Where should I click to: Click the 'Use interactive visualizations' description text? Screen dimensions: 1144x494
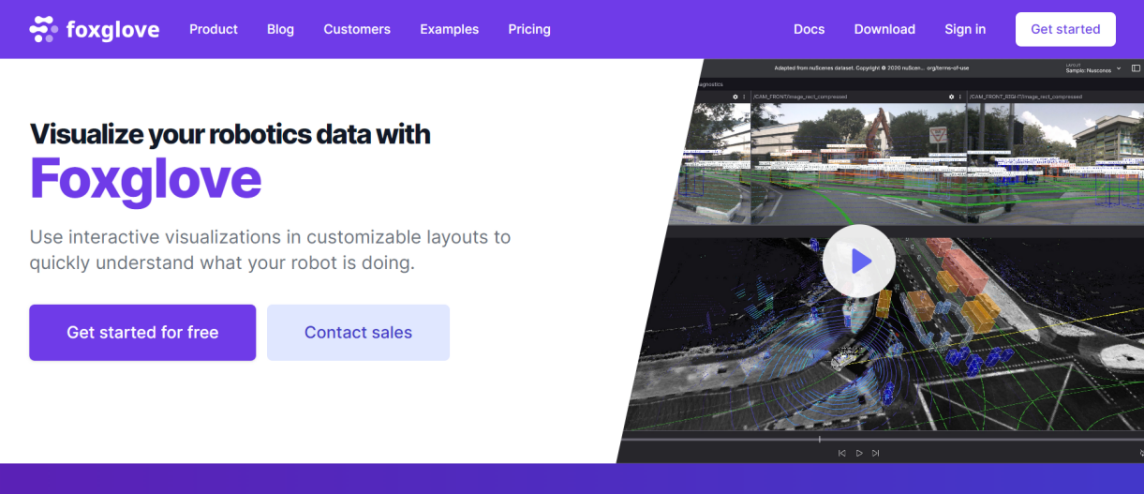tap(270, 250)
